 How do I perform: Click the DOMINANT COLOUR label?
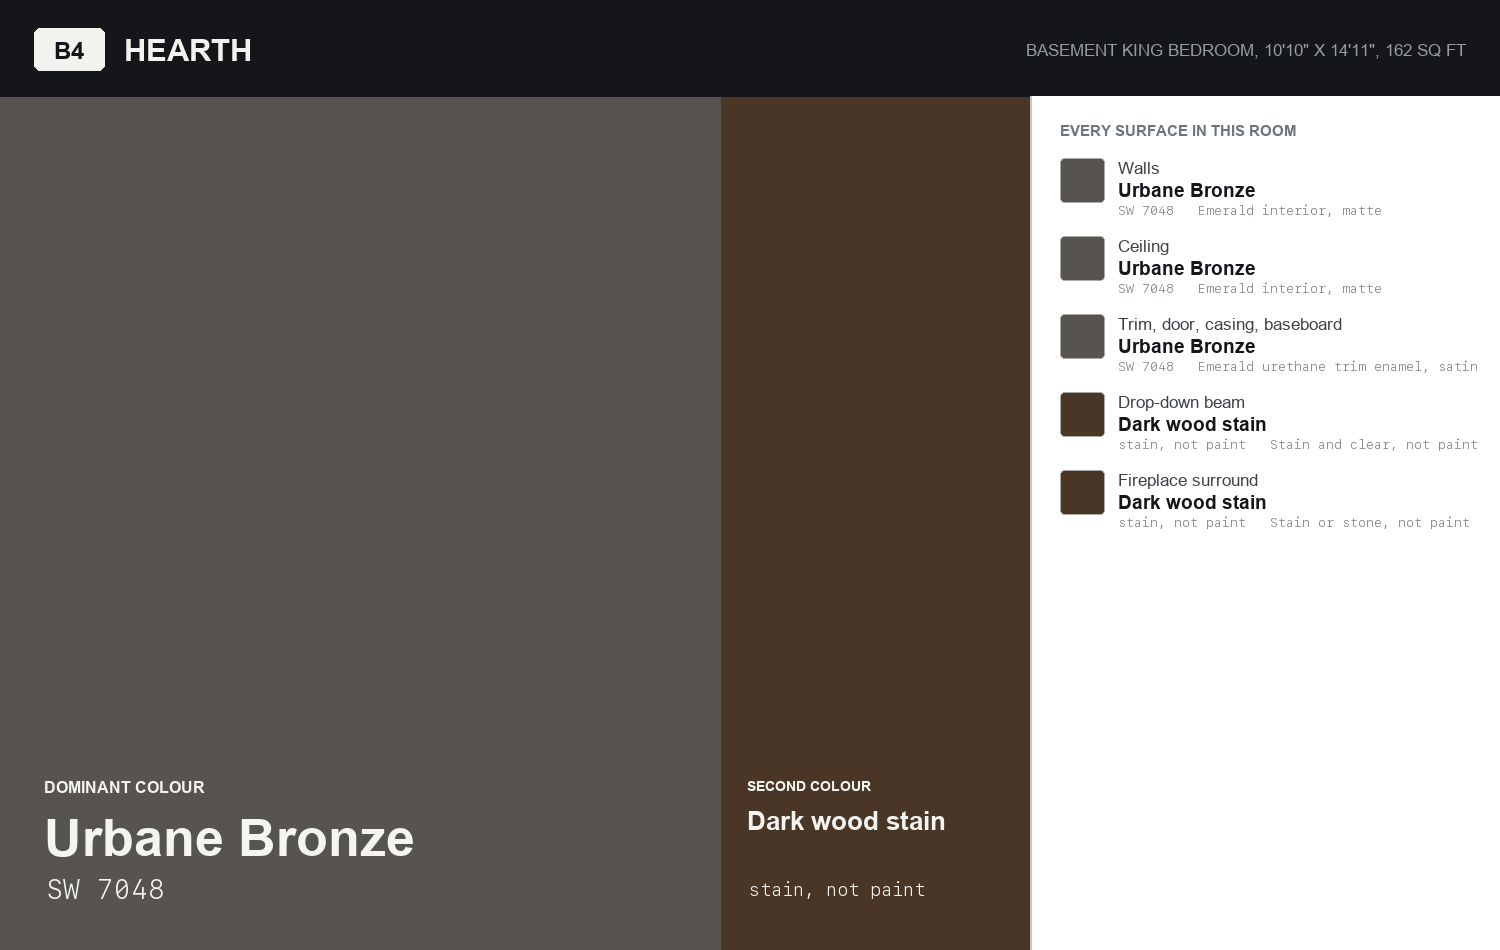point(124,787)
